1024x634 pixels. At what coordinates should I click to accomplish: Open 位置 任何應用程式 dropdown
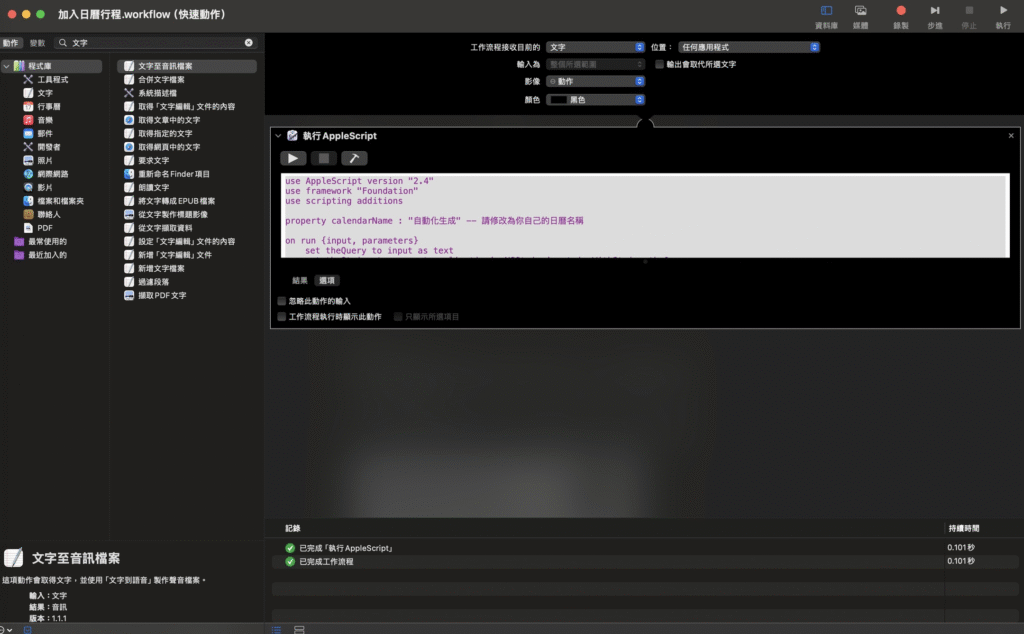(x=749, y=47)
